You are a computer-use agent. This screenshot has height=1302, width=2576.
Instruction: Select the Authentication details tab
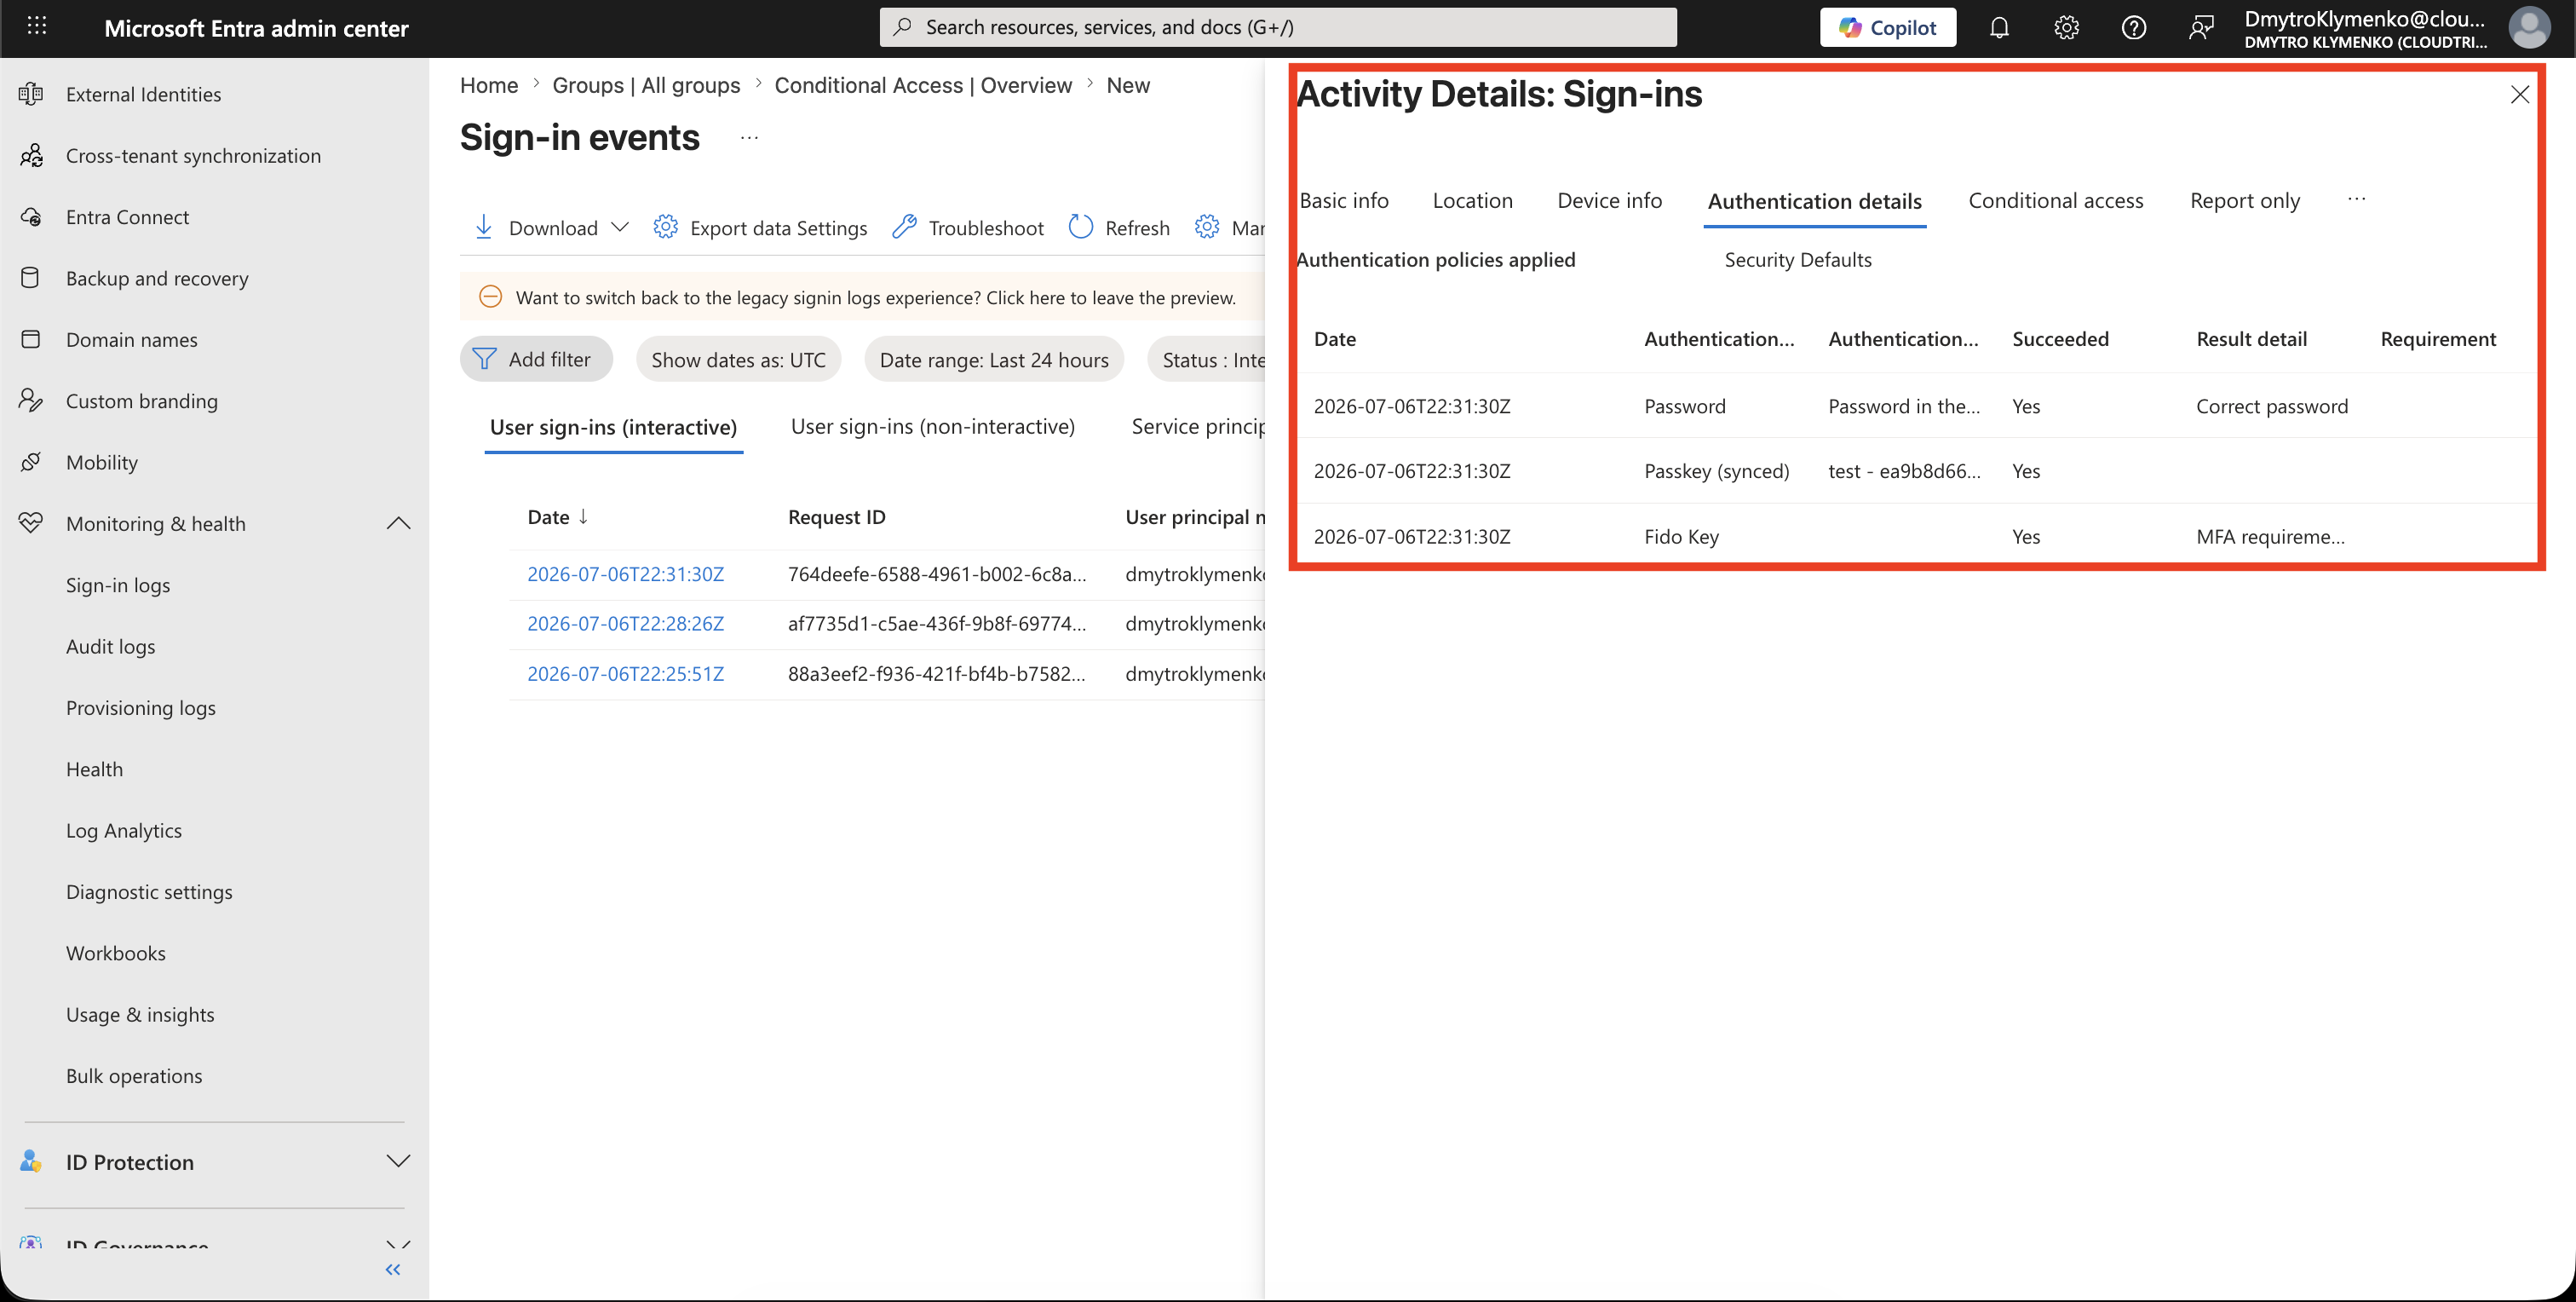(x=1814, y=201)
